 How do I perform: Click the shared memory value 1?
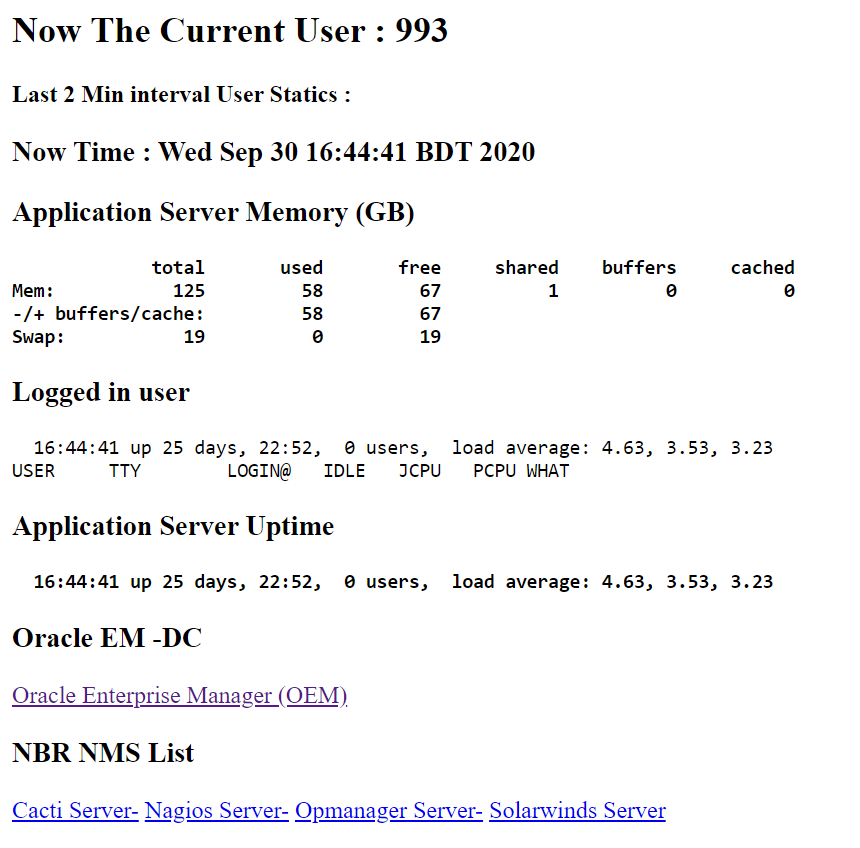553,291
